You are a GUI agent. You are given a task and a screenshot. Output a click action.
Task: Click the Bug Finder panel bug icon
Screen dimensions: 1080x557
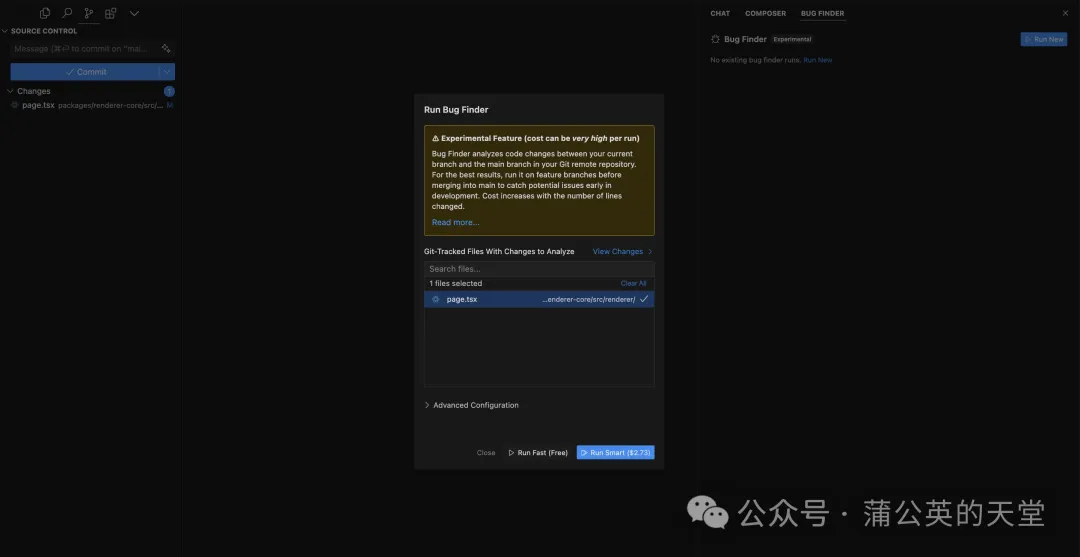click(x=716, y=39)
